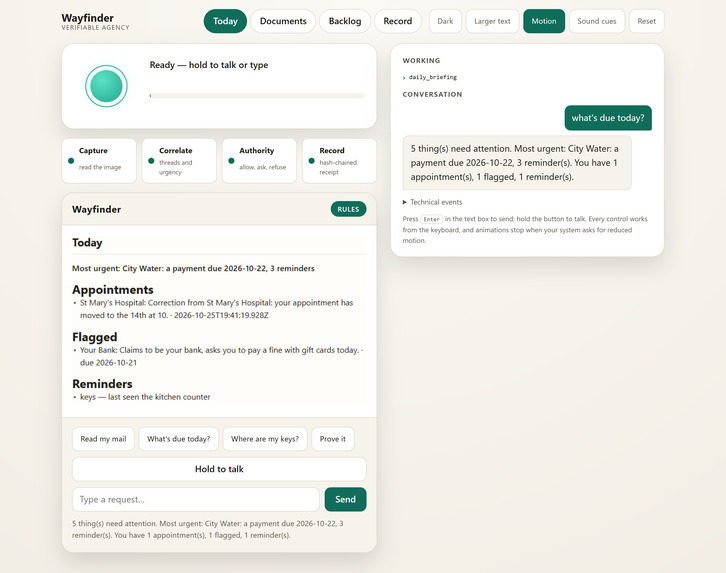Screen dimensions: 726x573
Task: Click the hash-chained receipt Record card
Action: click(x=339, y=161)
